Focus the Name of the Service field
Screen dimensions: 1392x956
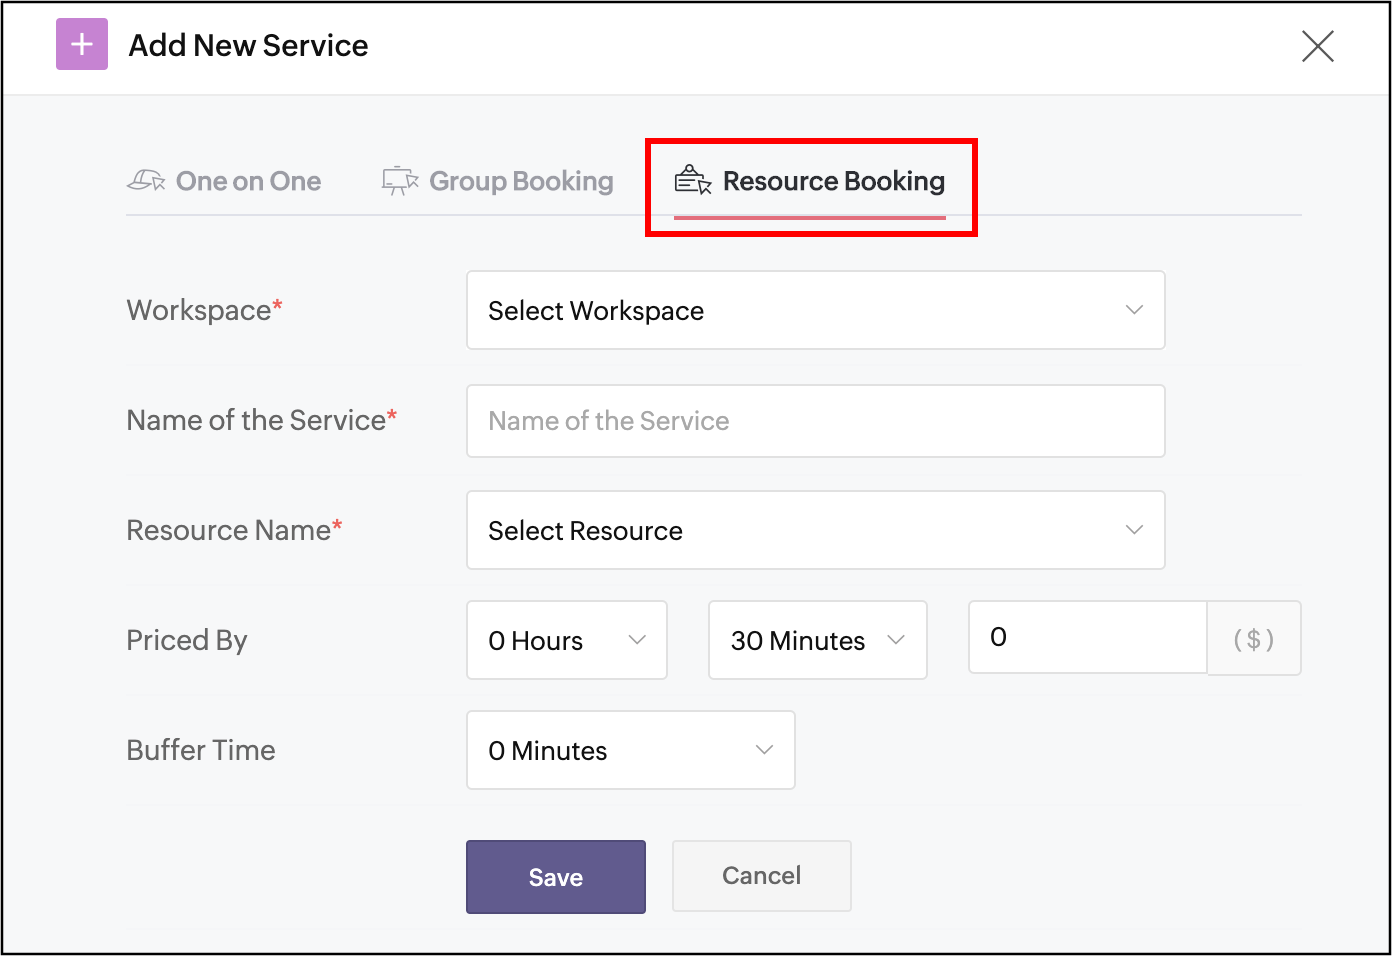coord(815,421)
